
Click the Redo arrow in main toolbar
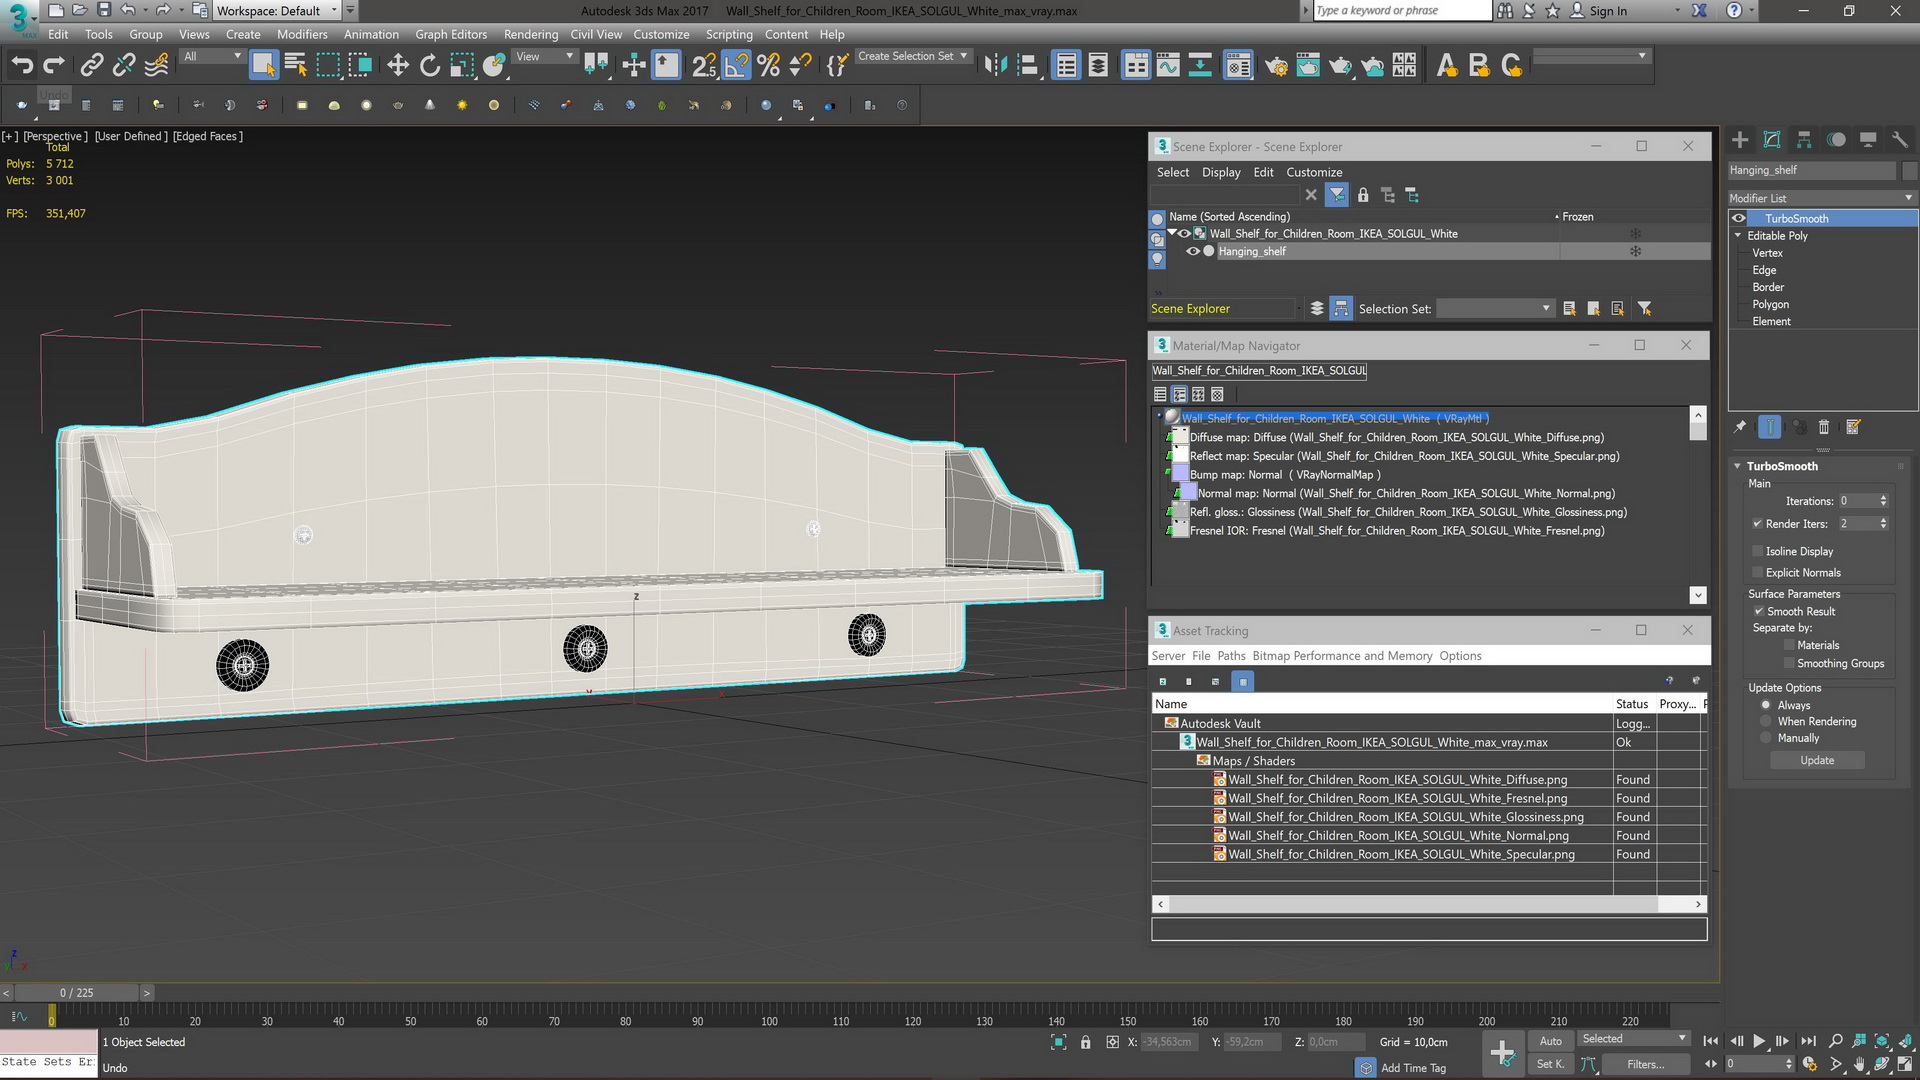[x=54, y=66]
